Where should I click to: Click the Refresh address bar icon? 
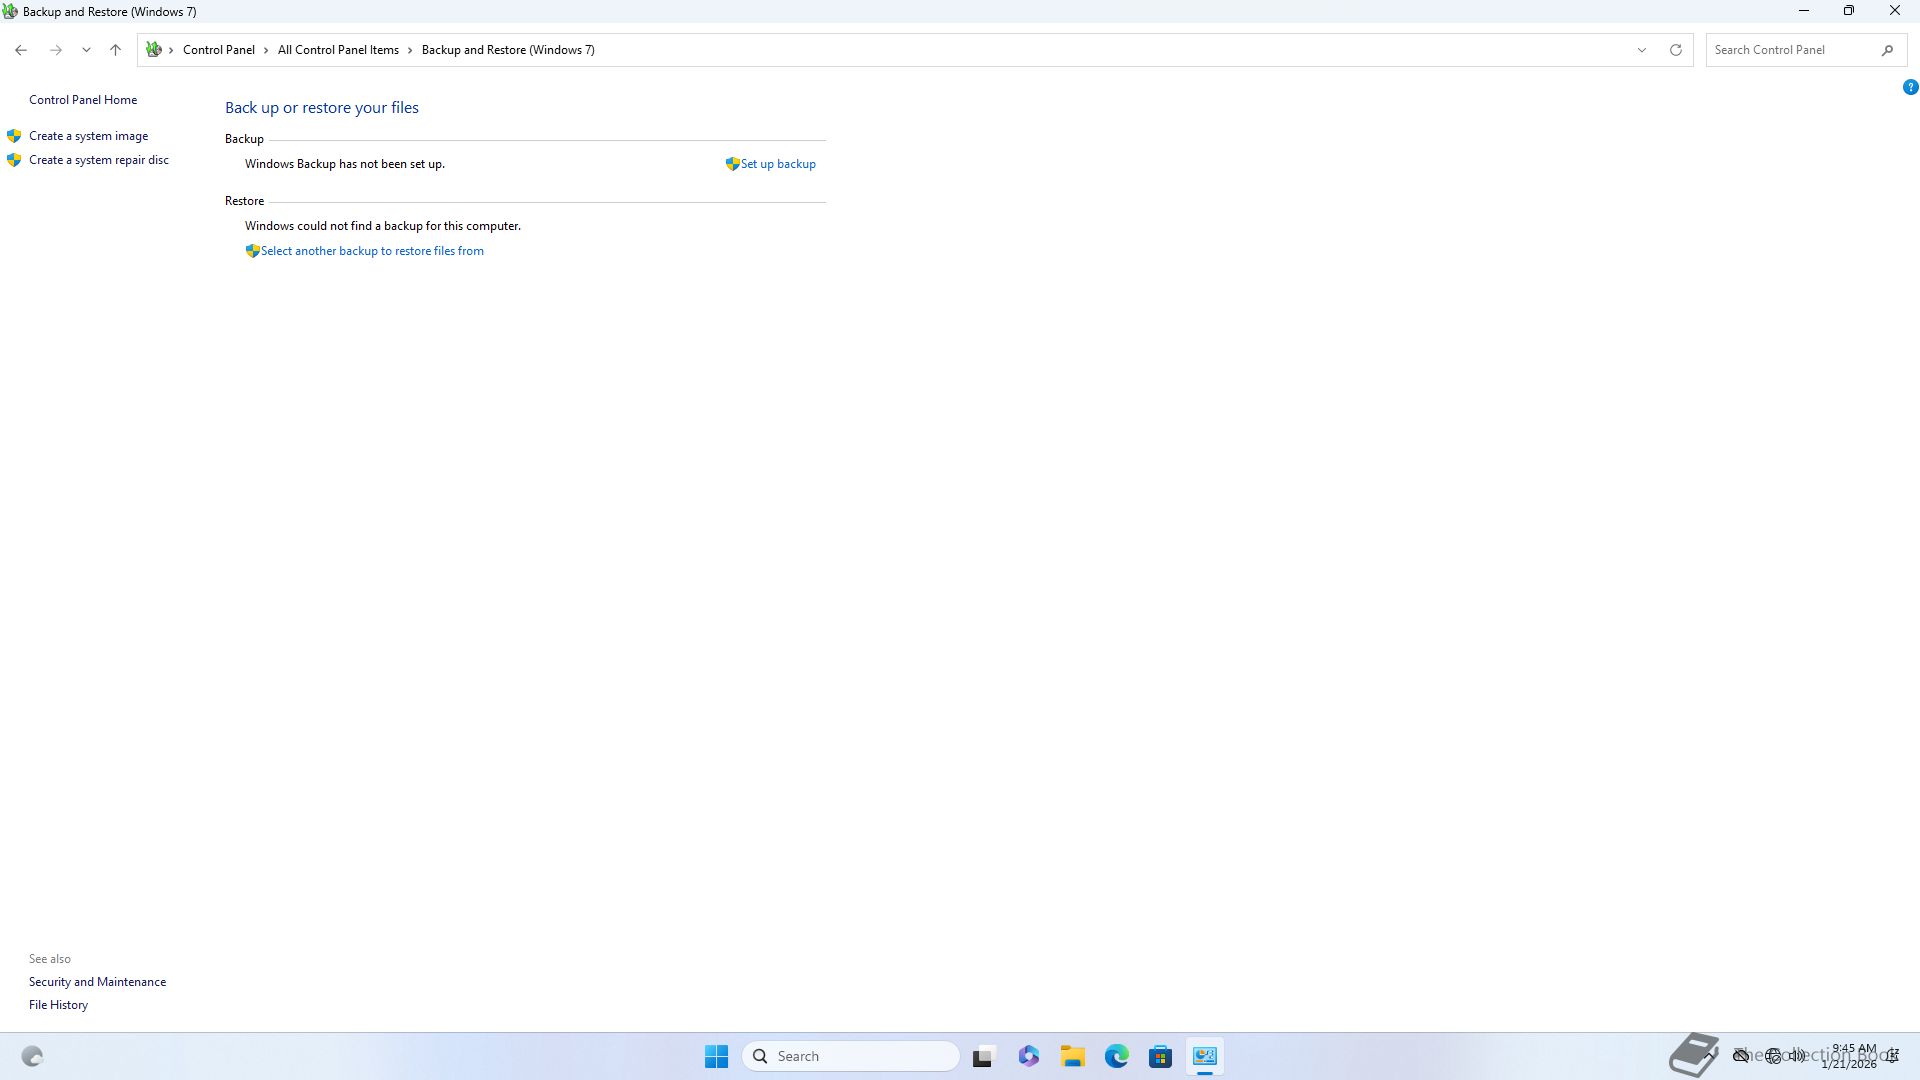pyautogui.click(x=1676, y=50)
